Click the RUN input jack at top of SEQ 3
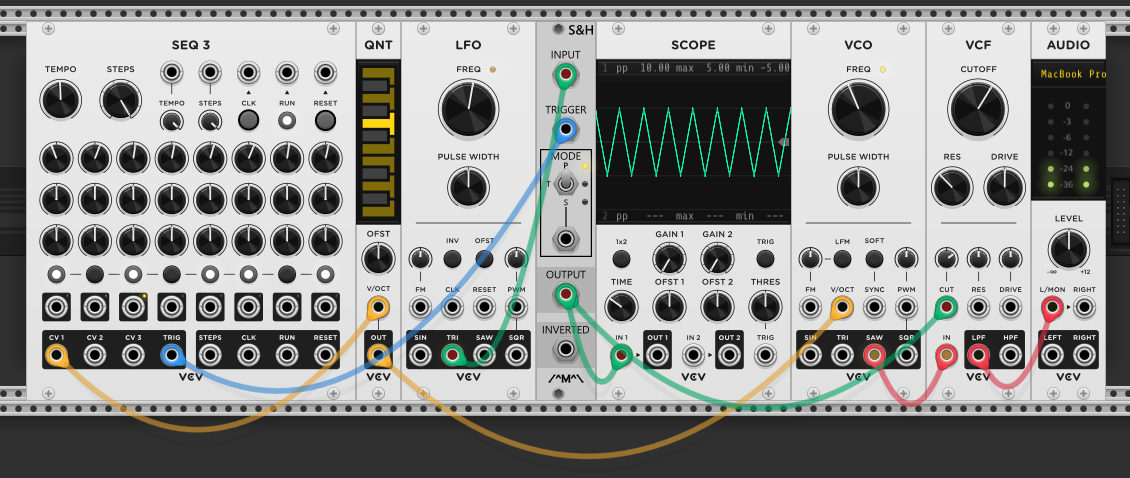The height and width of the screenshot is (478, 1130). pyautogui.click(x=287, y=73)
